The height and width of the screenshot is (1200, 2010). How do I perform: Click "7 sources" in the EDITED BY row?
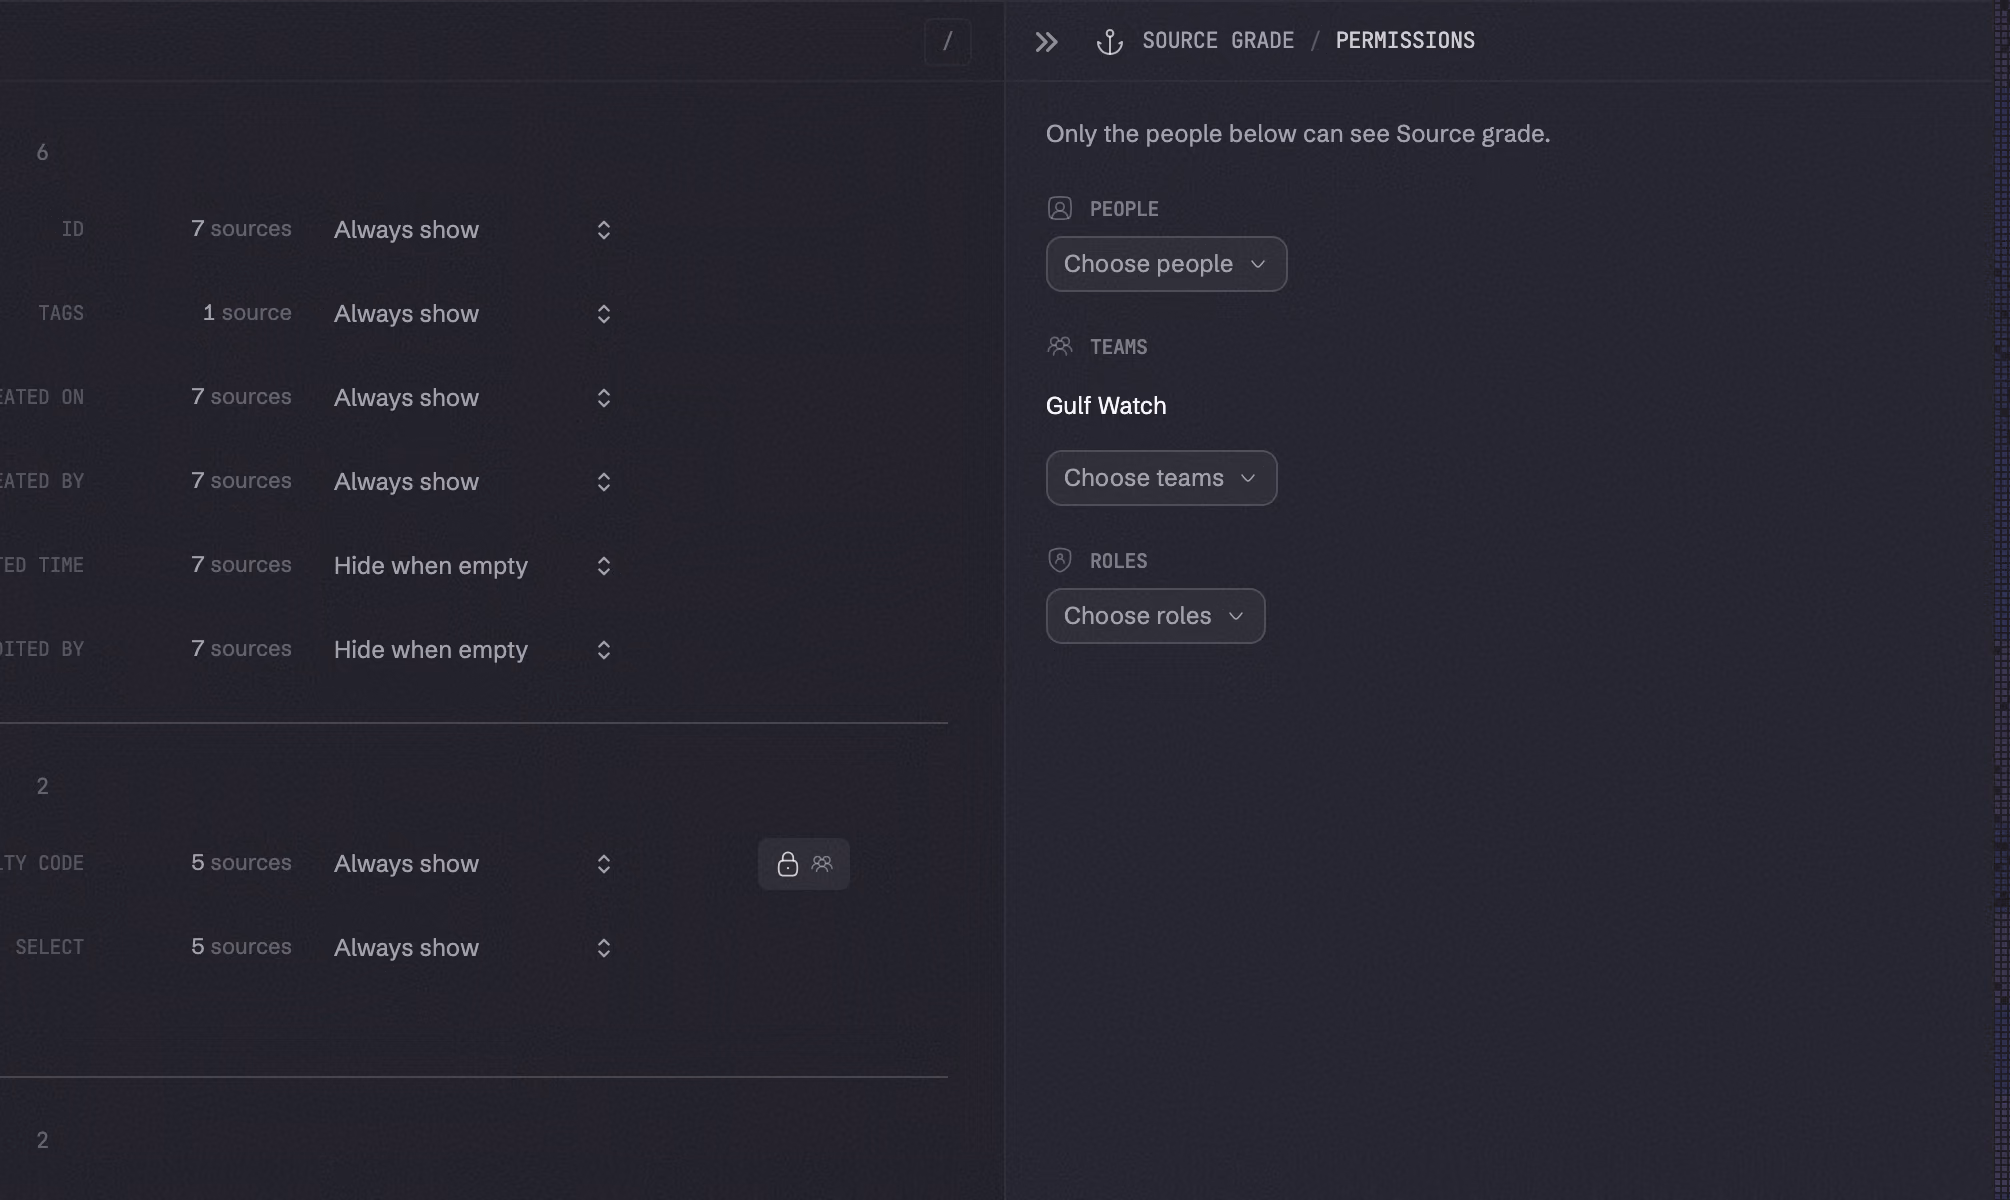(x=241, y=649)
